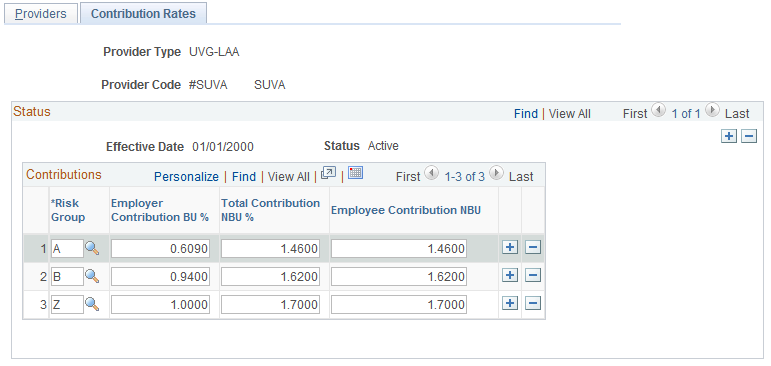This screenshot has height=366, width=771.
Task: Select Provider Type value UVG-LAA
Action: tap(214, 52)
